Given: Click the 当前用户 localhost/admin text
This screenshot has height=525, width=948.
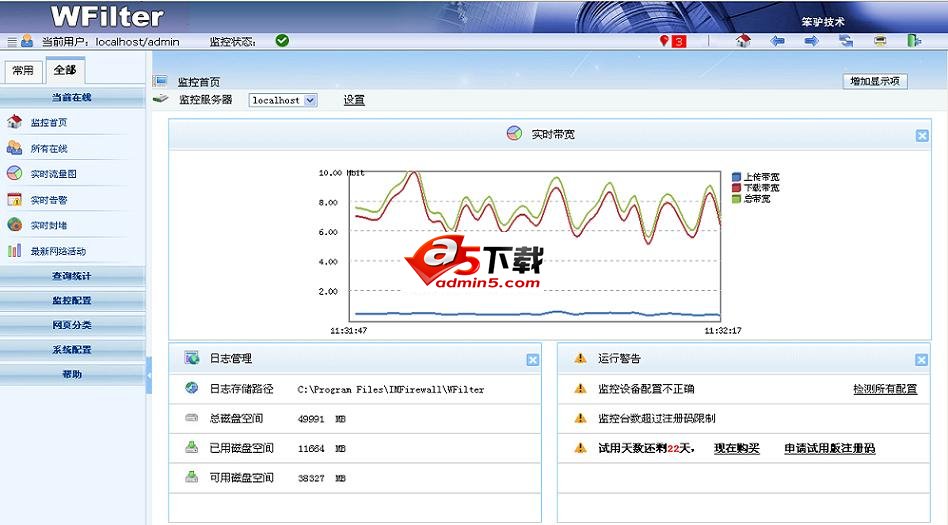Looking at the screenshot, I should [x=111, y=42].
